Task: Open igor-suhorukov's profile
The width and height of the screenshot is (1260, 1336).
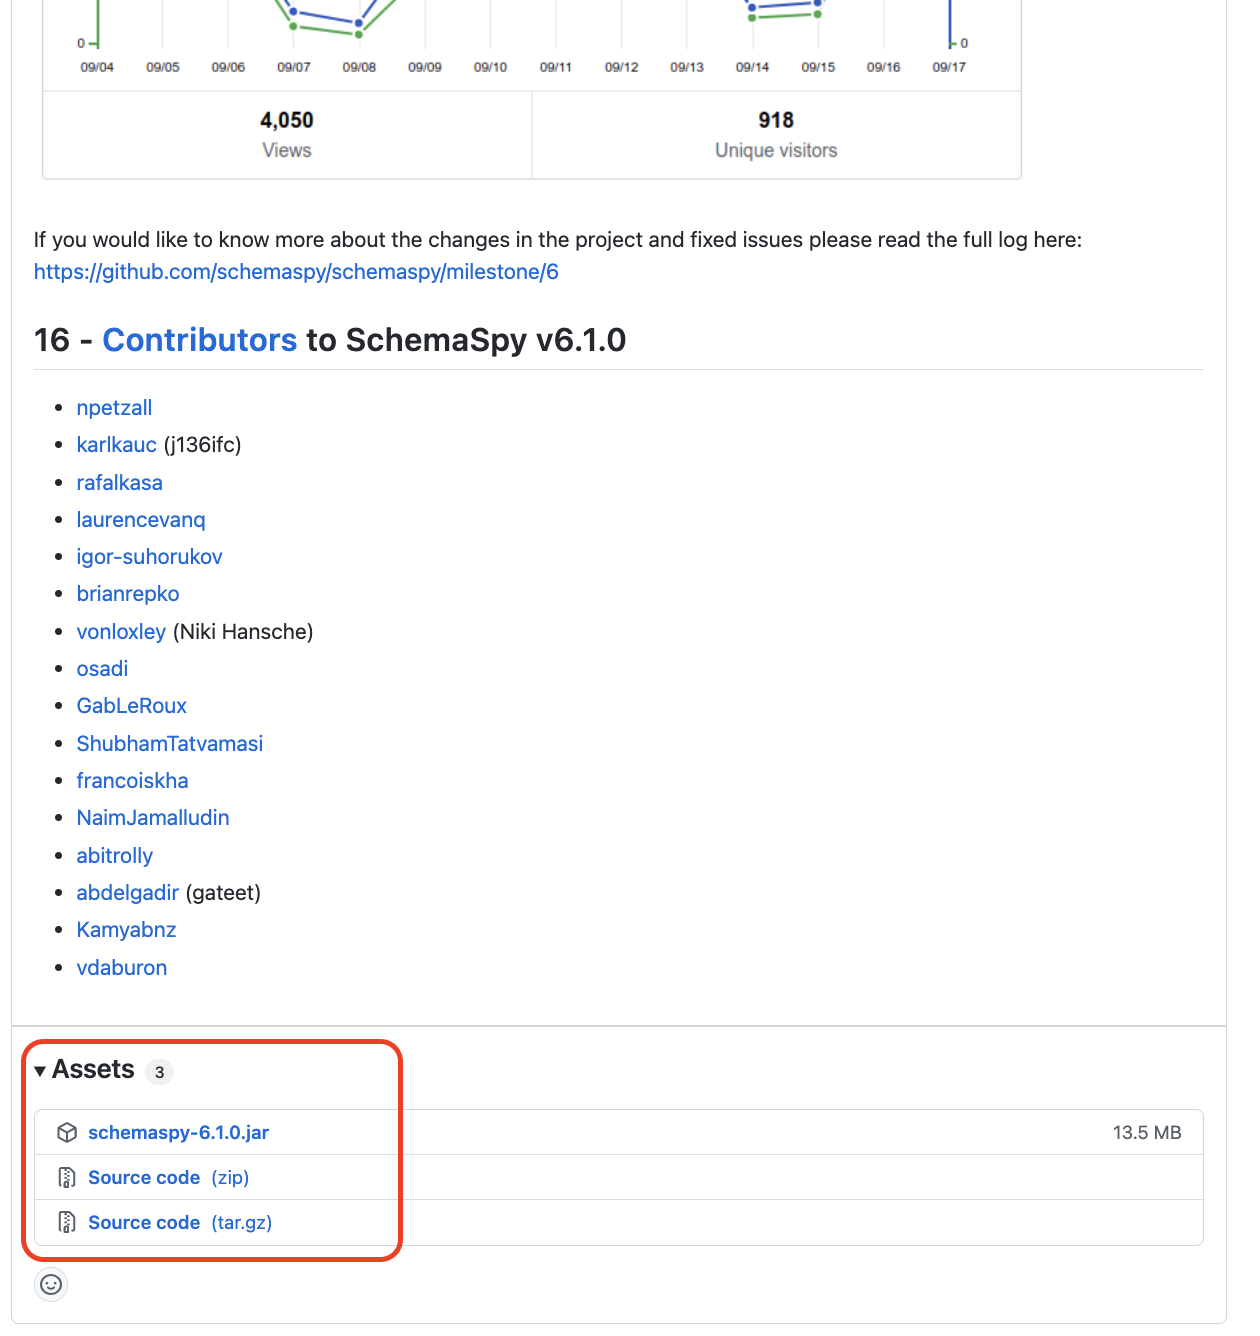Action: click(x=149, y=556)
